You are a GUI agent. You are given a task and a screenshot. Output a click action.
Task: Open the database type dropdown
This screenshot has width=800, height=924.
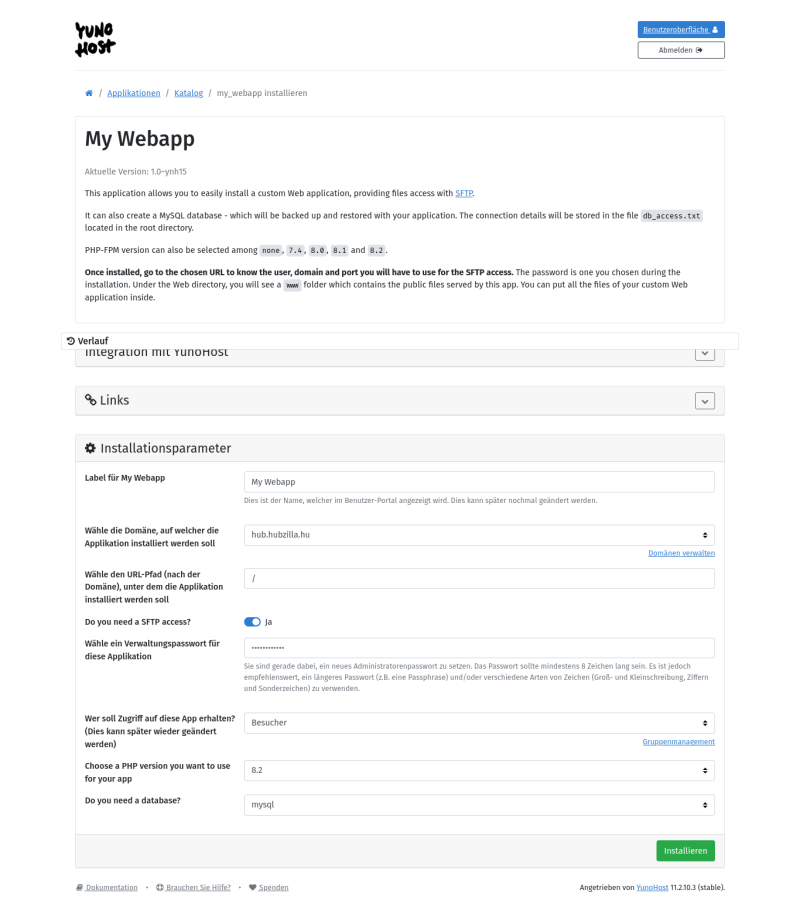click(x=479, y=805)
